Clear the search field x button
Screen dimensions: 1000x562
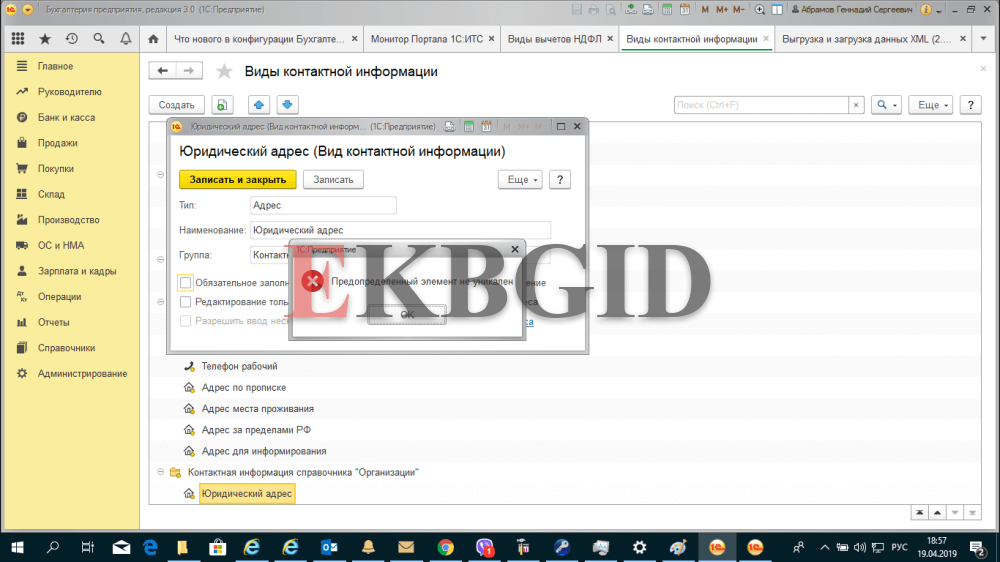[856, 105]
